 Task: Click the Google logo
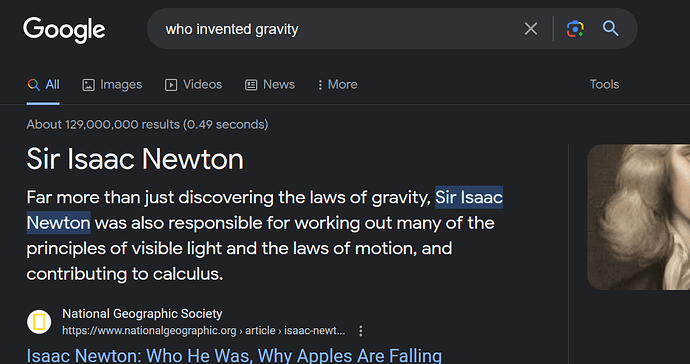[x=64, y=29]
